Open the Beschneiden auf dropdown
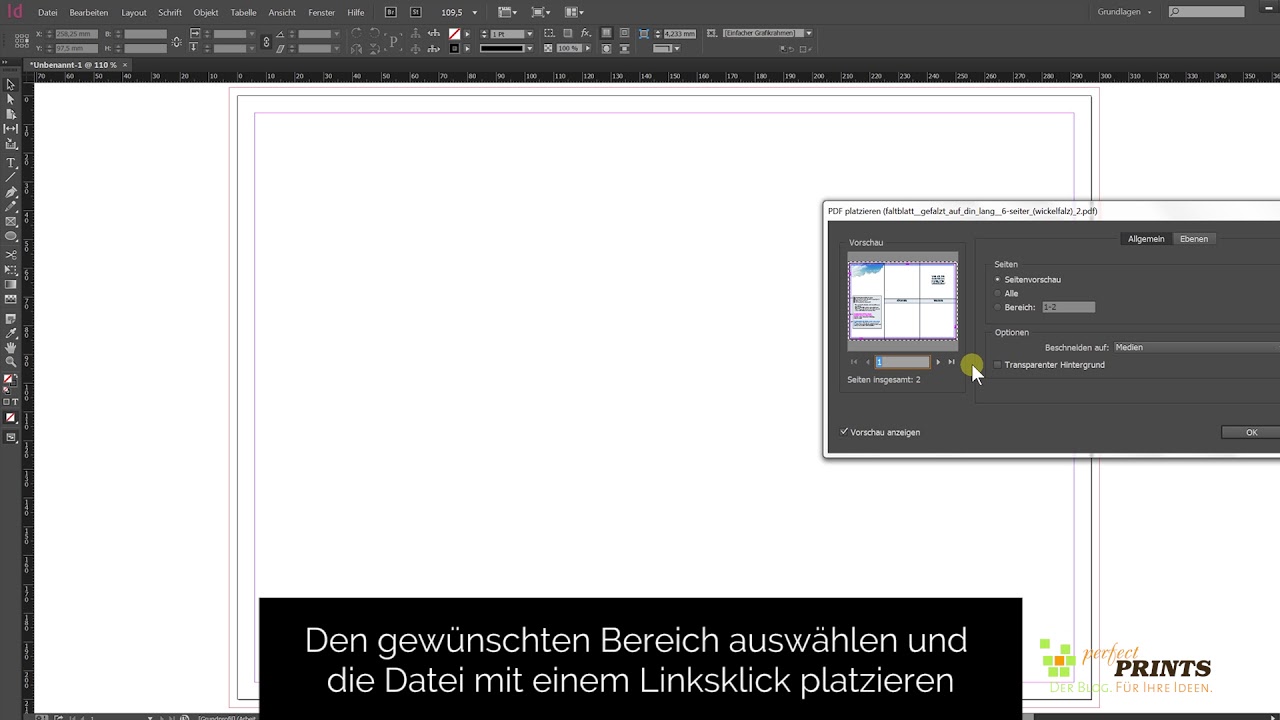 (1196, 347)
